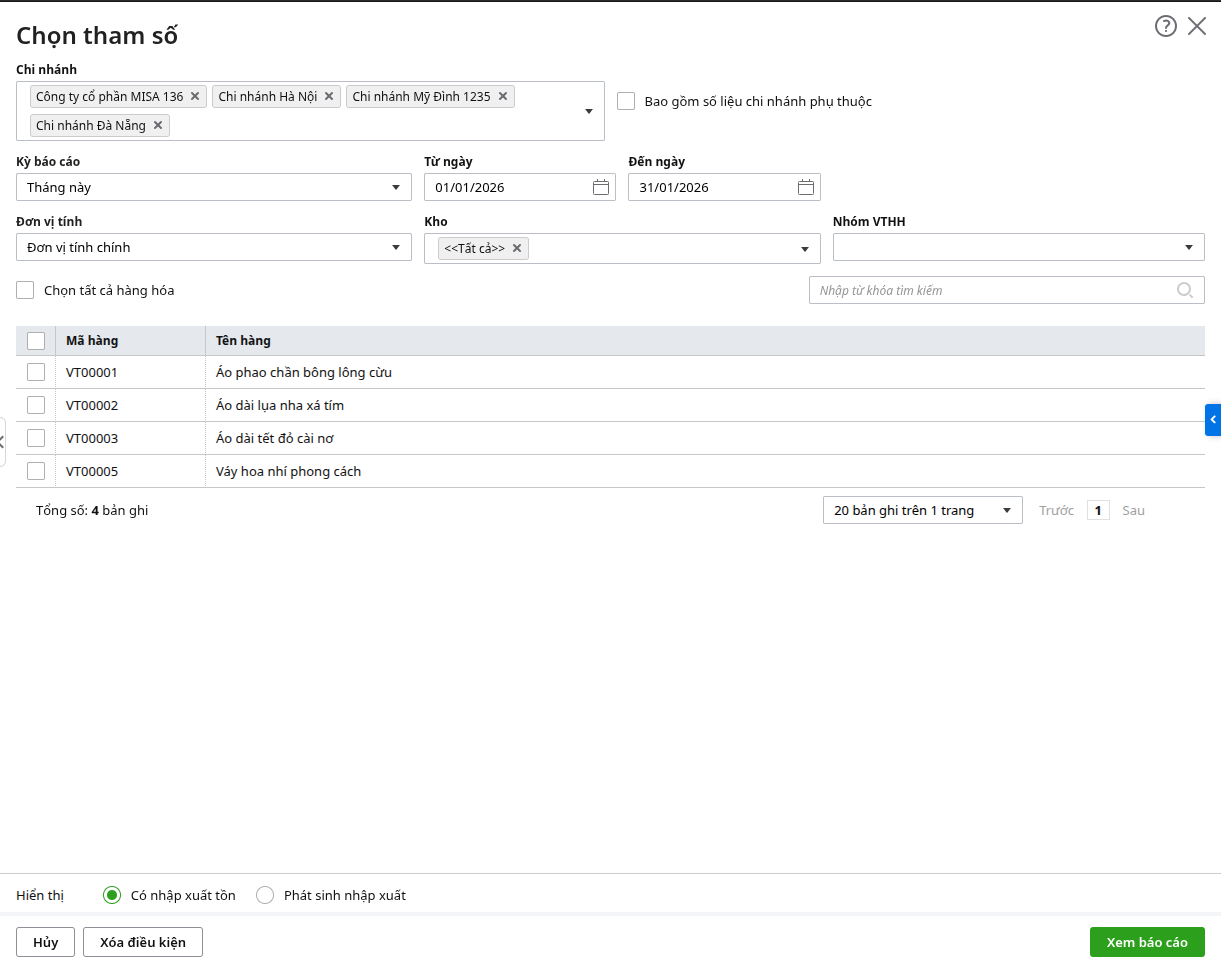This screenshot has width=1221, height=961.
Task: Remove the Chi nhánh Đà Nẵng tag
Action: click(158, 126)
